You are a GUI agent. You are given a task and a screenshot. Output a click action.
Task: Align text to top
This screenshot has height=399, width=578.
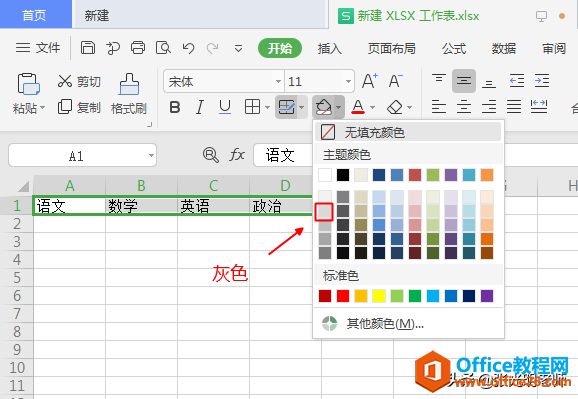pyautogui.click(x=439, y=80)
